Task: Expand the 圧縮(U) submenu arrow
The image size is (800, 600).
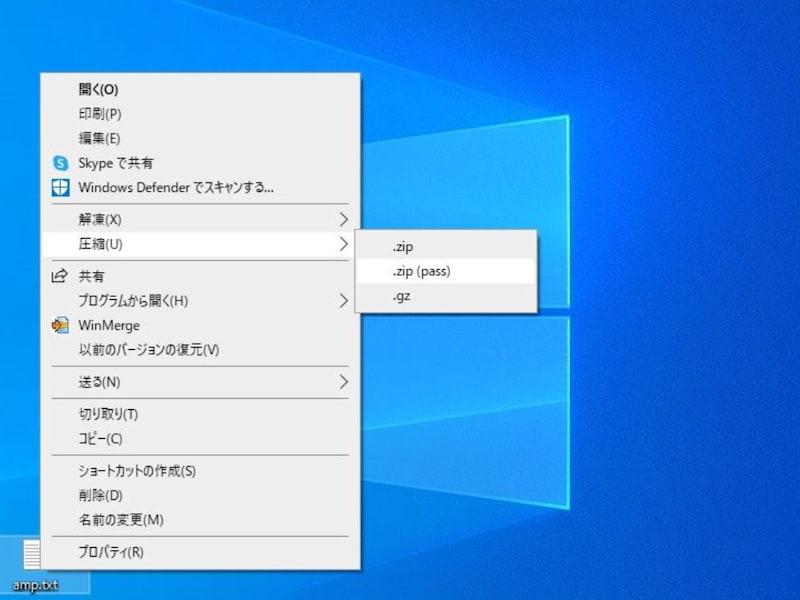Action: coord(344,244)
